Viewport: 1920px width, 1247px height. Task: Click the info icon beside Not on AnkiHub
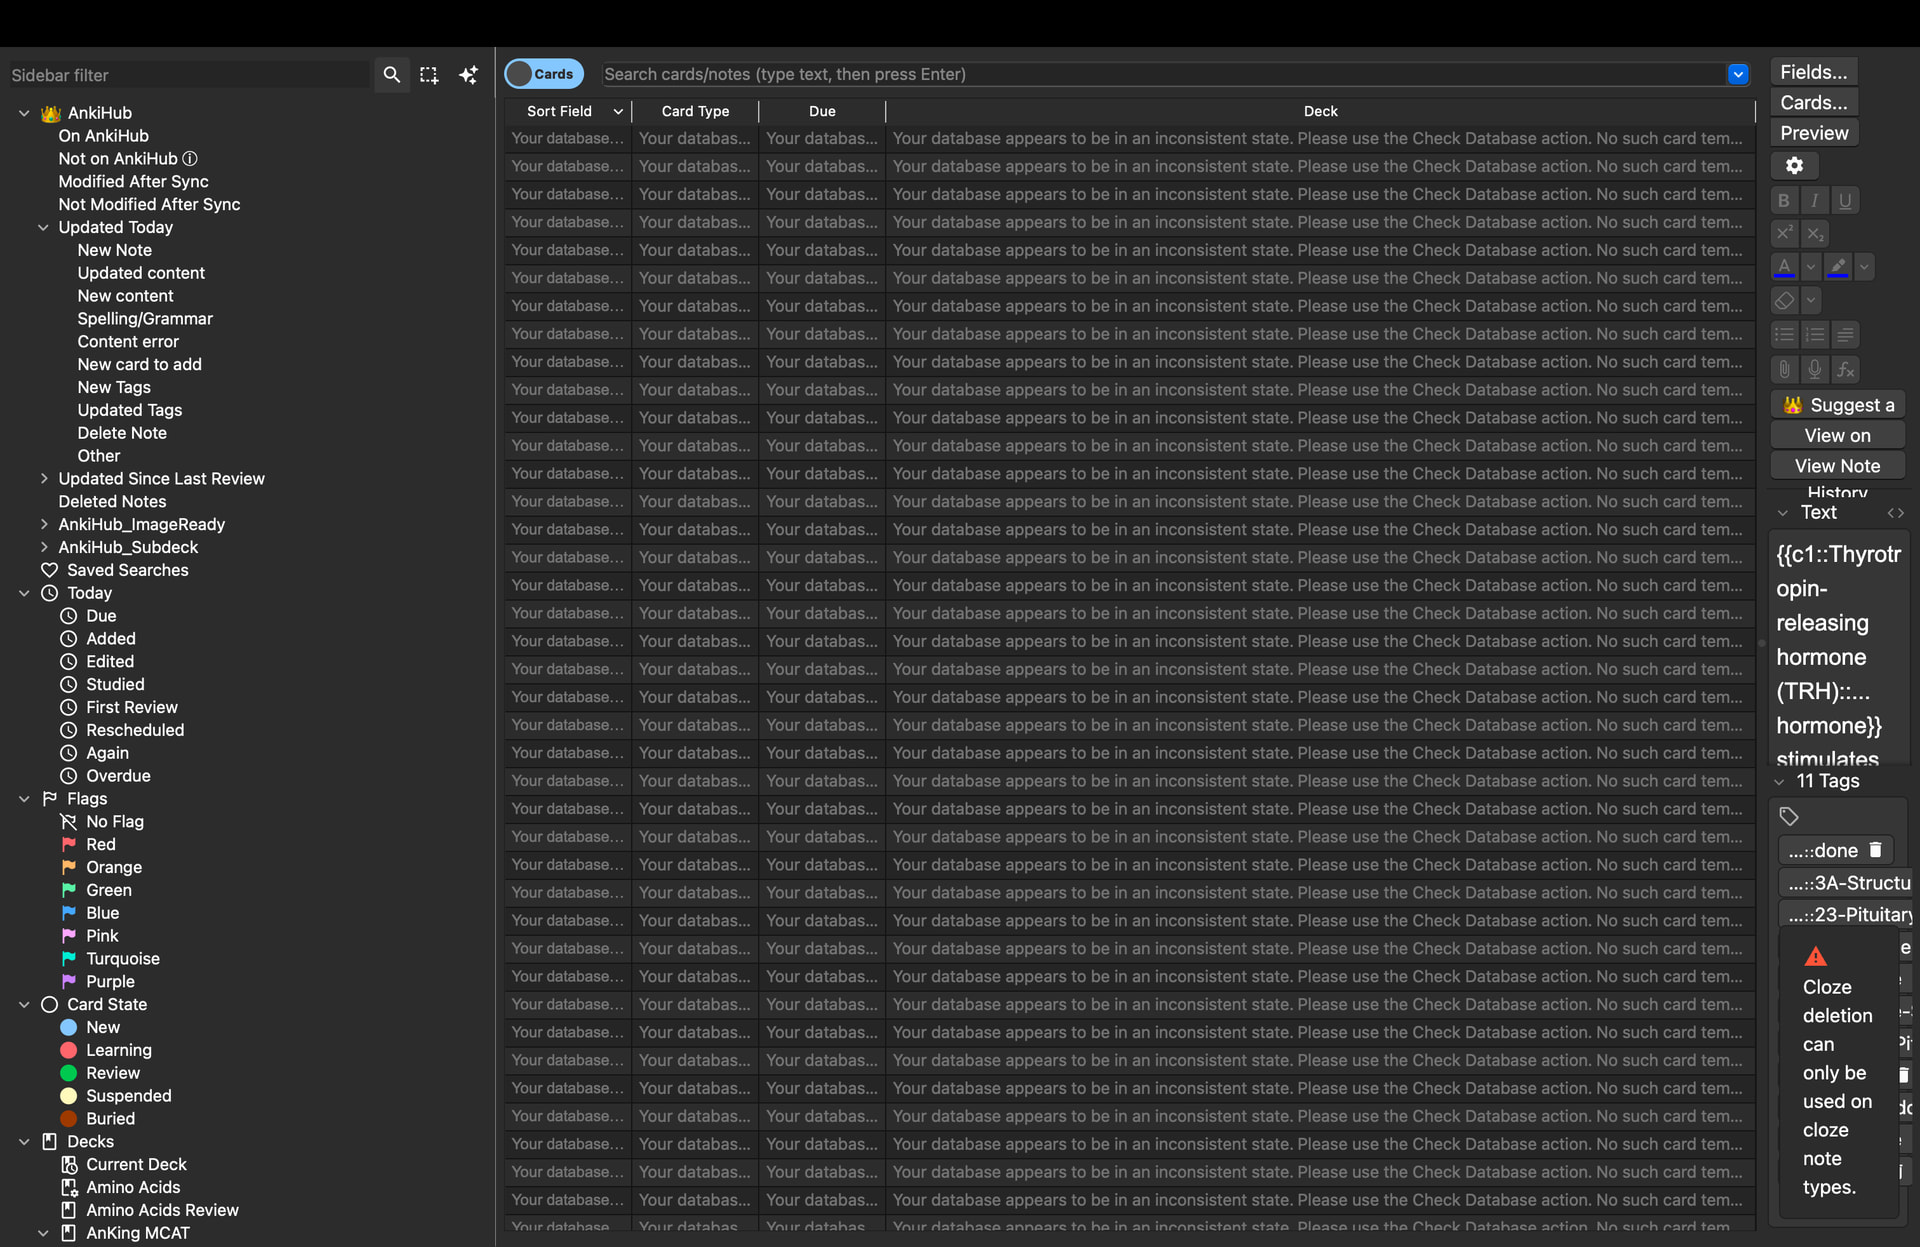click(x=190, y=159)
